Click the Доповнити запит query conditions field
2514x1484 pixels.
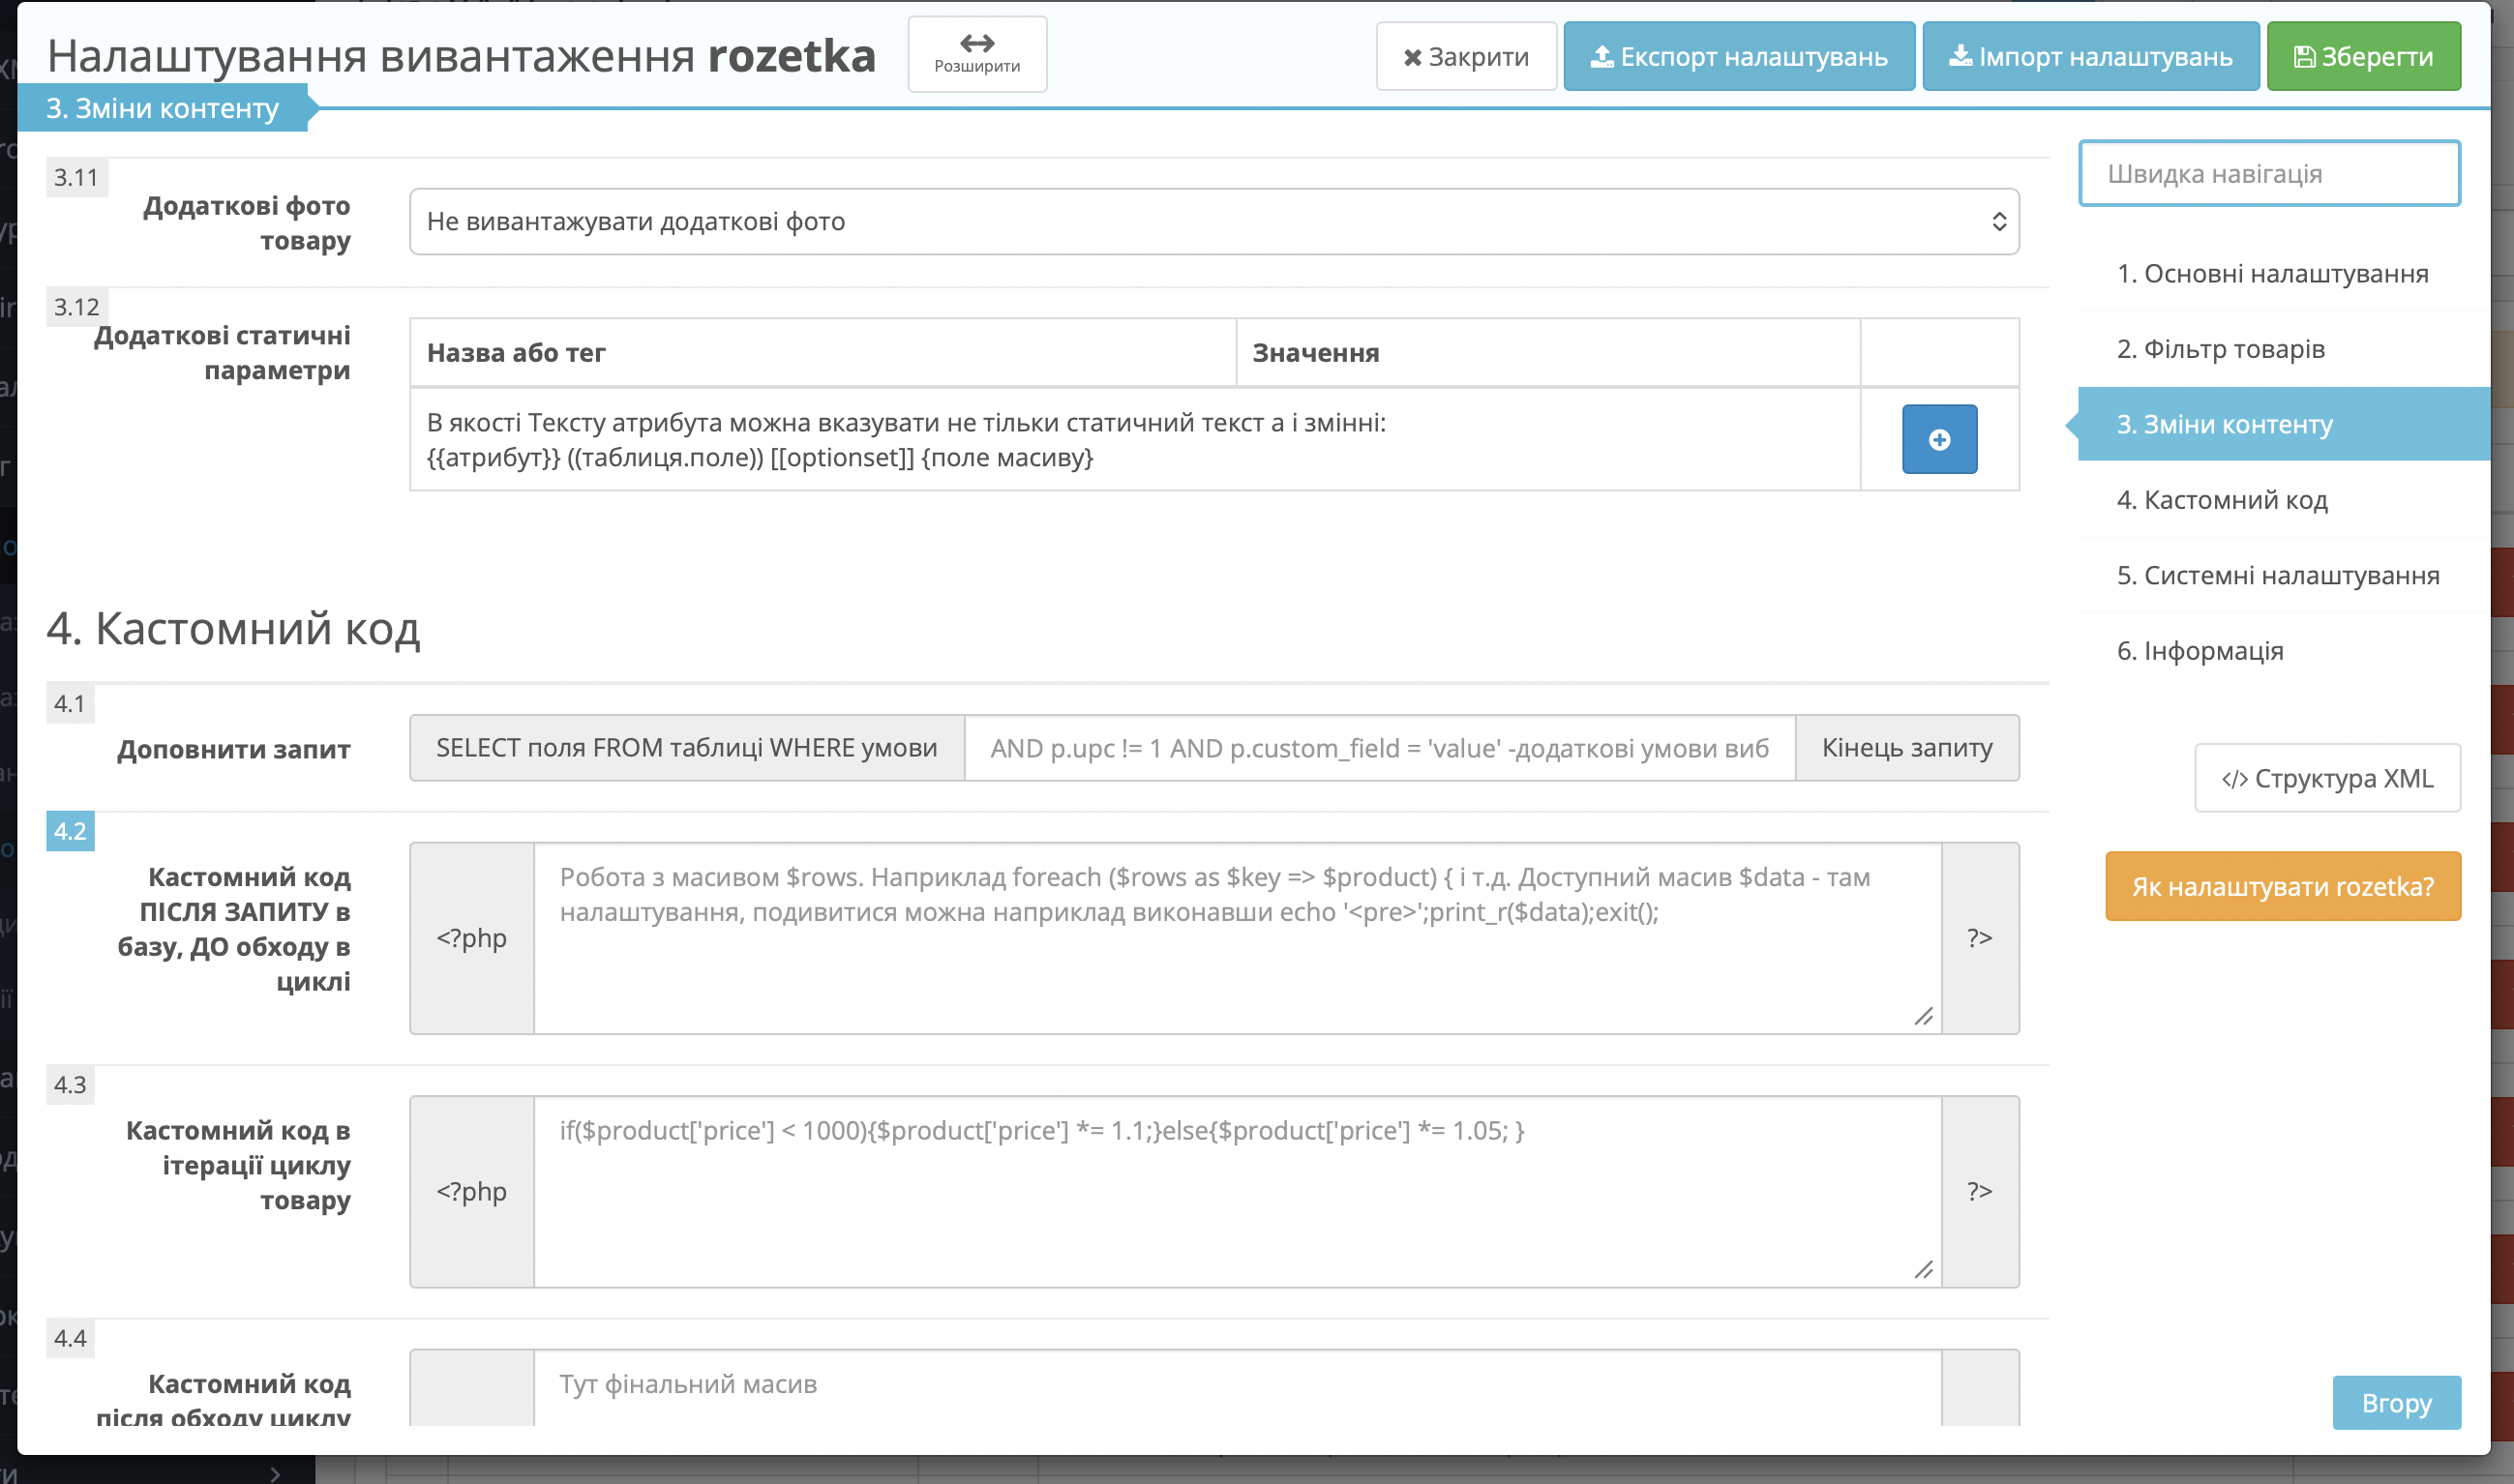tap(1379, 748)
